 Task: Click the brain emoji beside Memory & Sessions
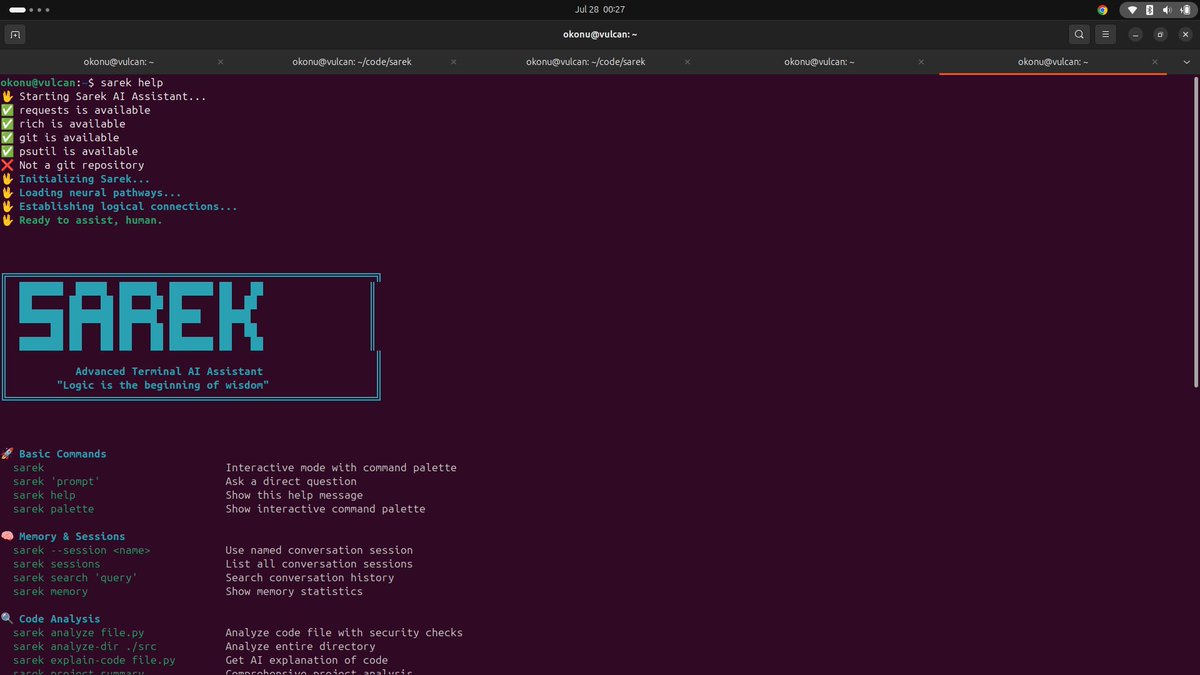pyautogui.click(x=7, y=537)
